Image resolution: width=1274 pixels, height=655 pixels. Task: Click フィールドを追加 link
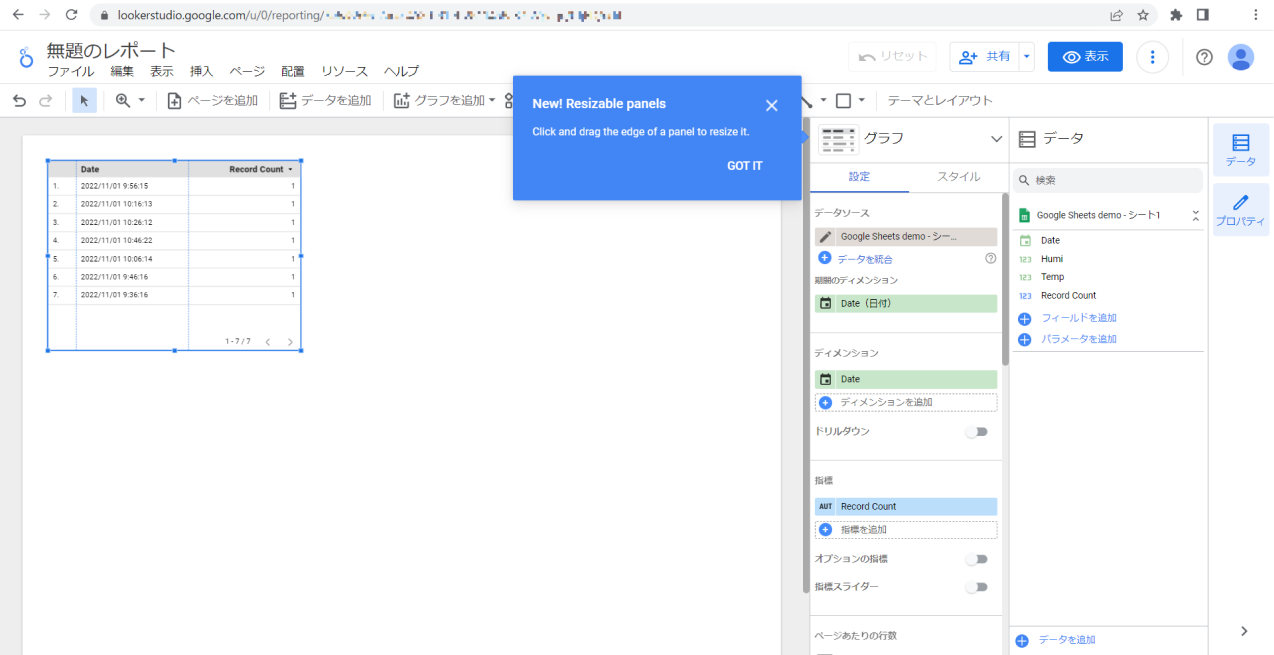click(1078, 318)
